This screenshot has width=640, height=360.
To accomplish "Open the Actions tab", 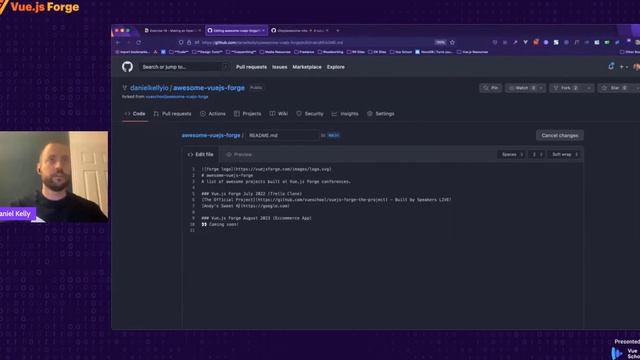I will (213, 114).
